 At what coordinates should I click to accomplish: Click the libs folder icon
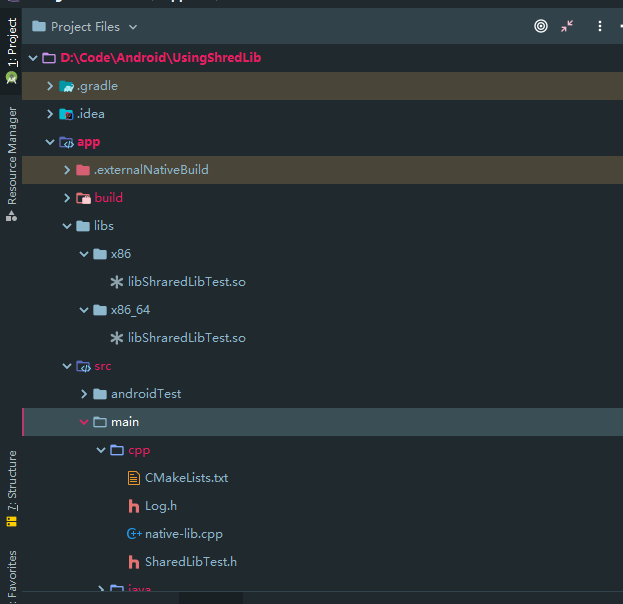pos(83,226)
